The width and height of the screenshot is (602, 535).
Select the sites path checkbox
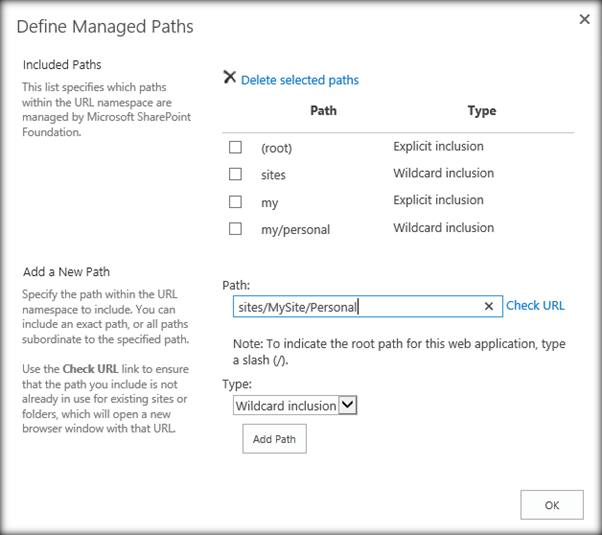pos(236,174)
